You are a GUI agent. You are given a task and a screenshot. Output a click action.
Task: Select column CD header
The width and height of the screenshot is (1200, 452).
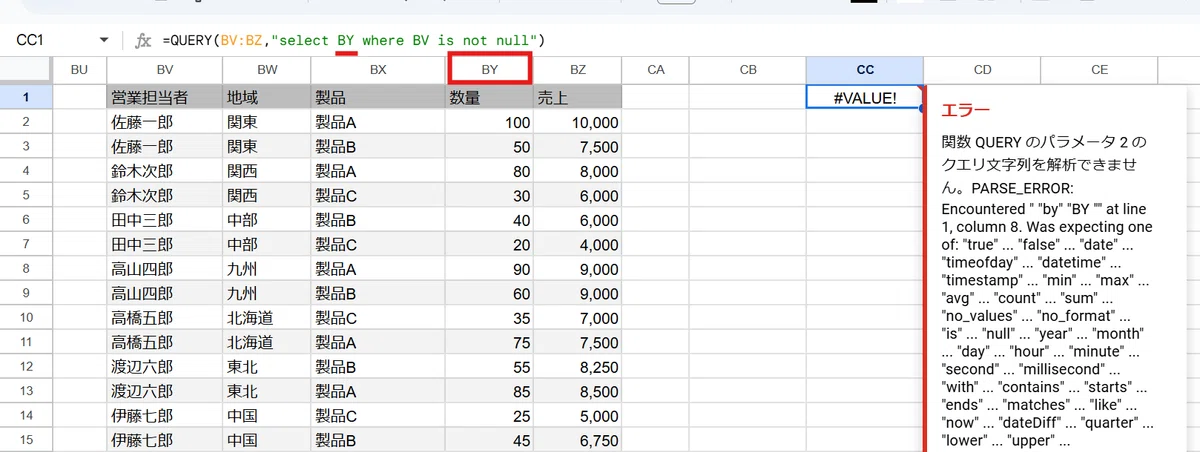pos(982,70)
